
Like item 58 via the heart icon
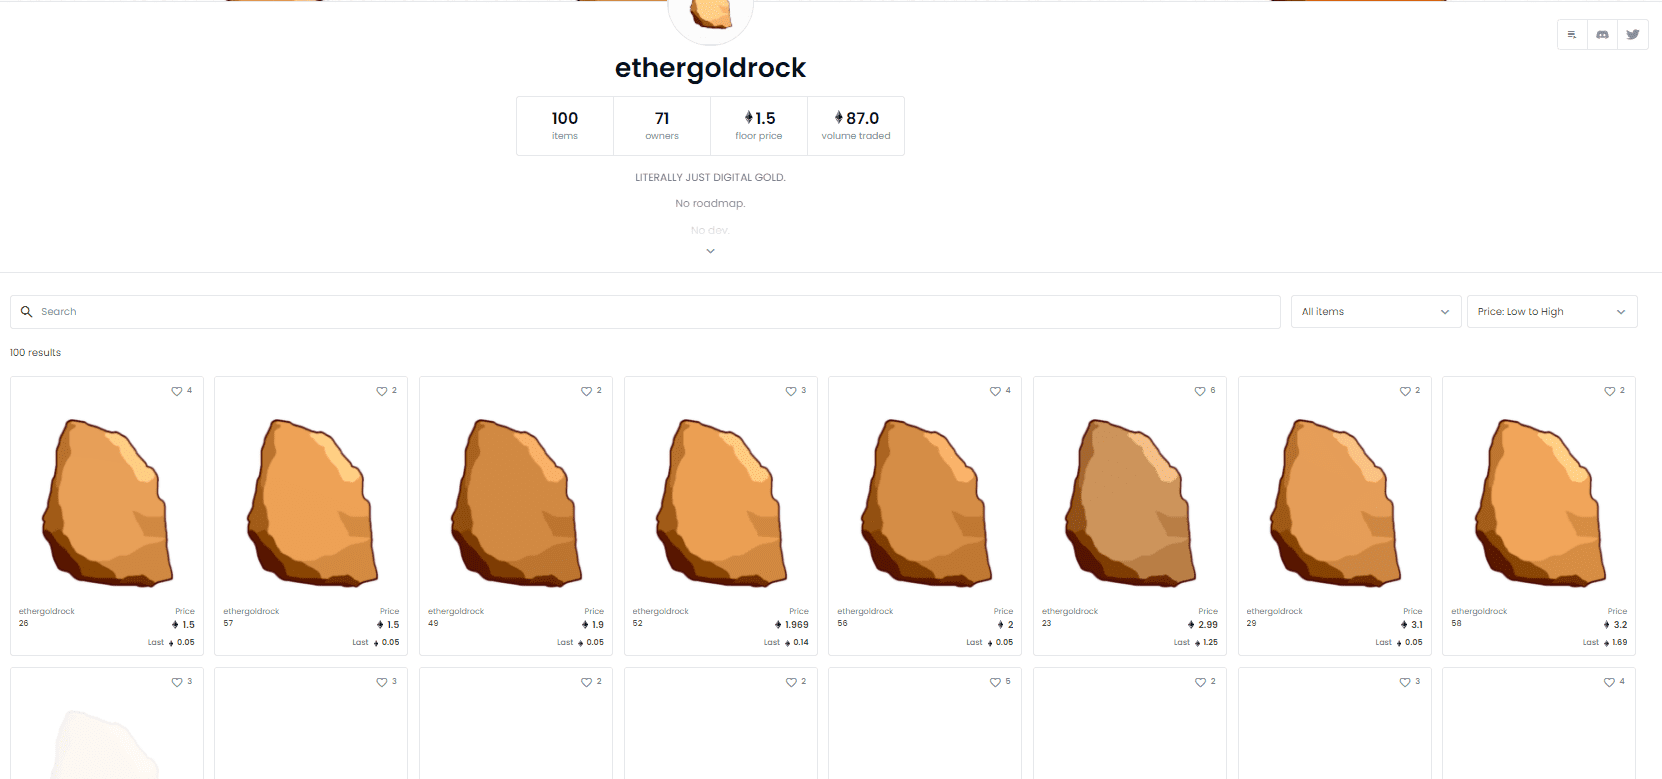[1609, 391]
